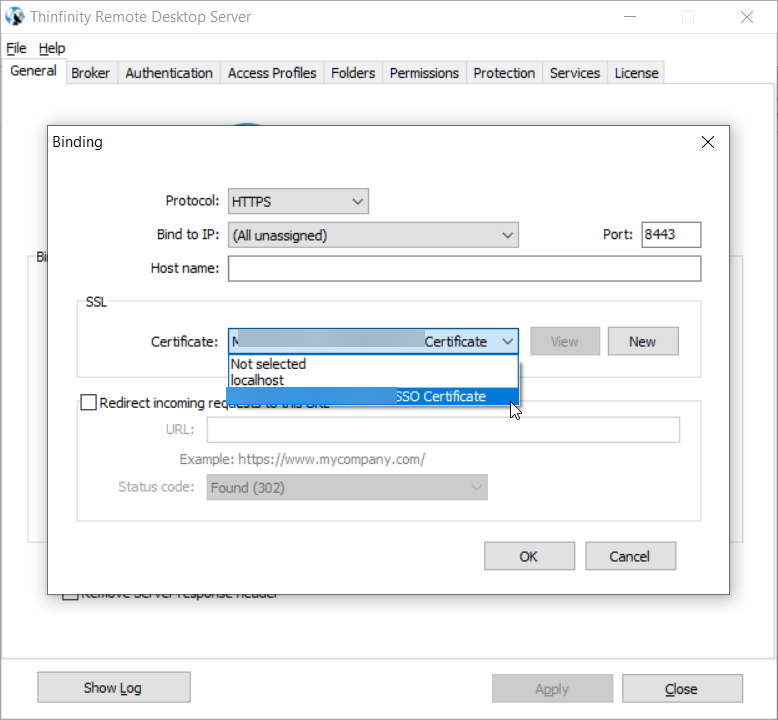
Task: Switch to the General tab
Action: pos(34,71)
